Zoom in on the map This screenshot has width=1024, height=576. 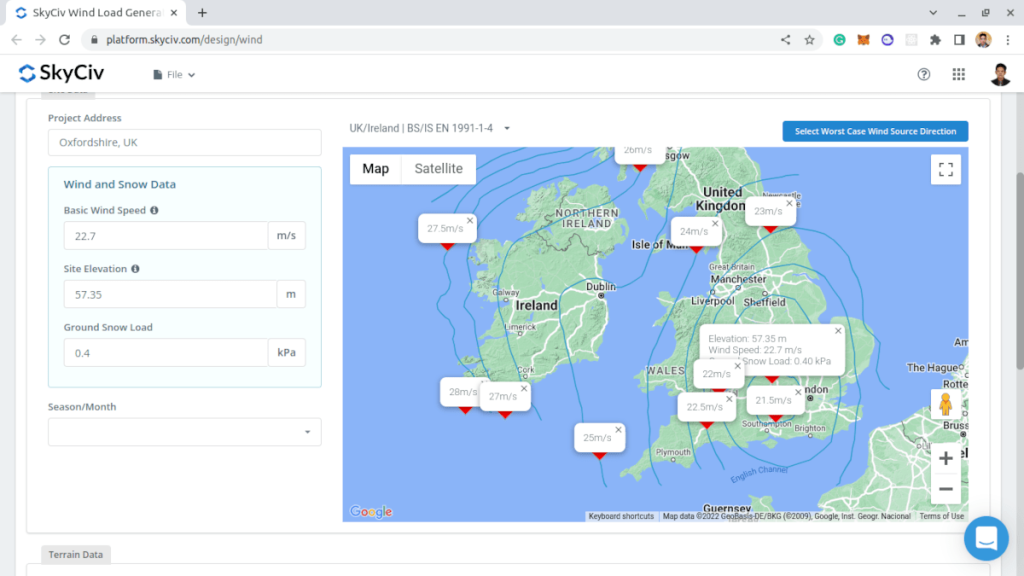pyautogui.click(x=945, y=458)
